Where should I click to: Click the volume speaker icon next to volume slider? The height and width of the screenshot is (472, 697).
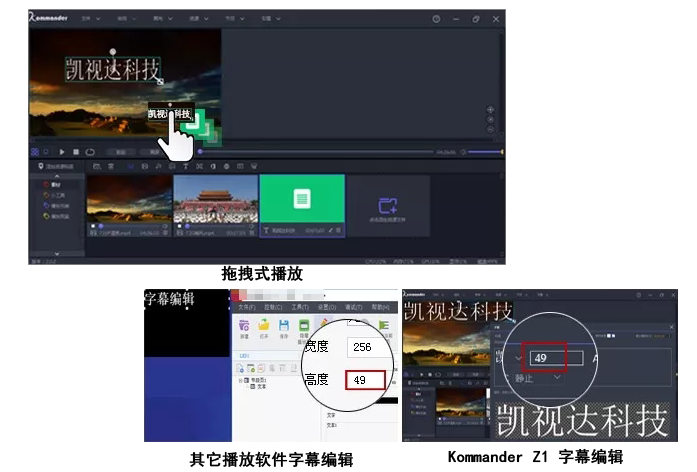463,152
